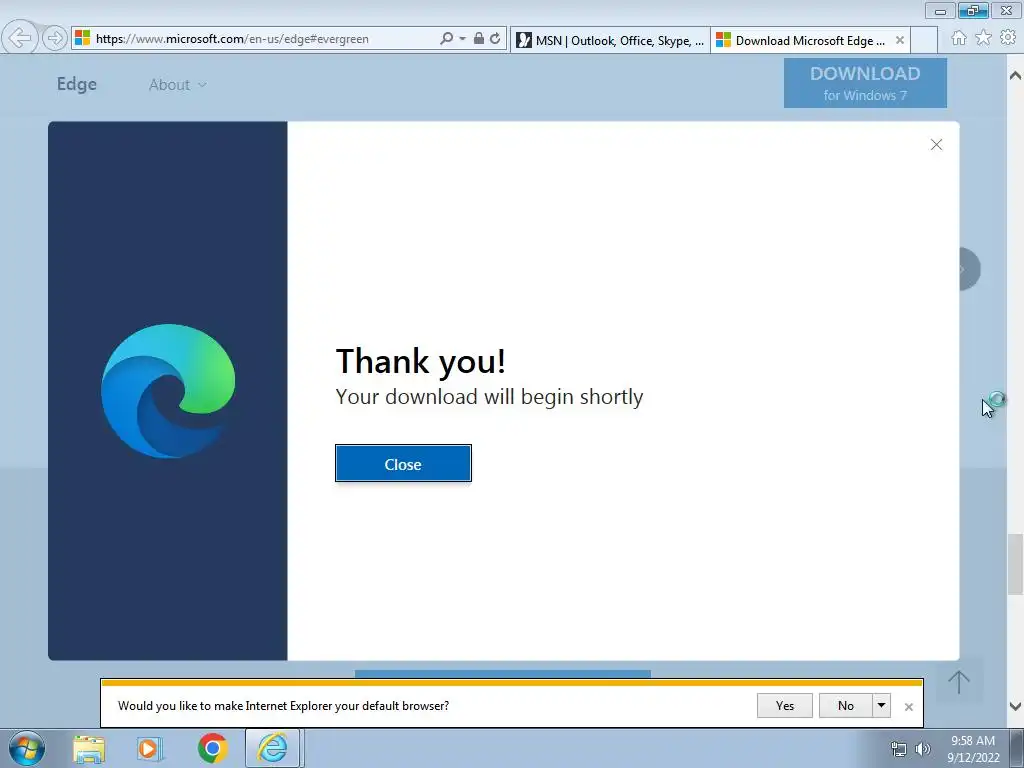Expand the About menu chevron

click(x=202, y=85)
